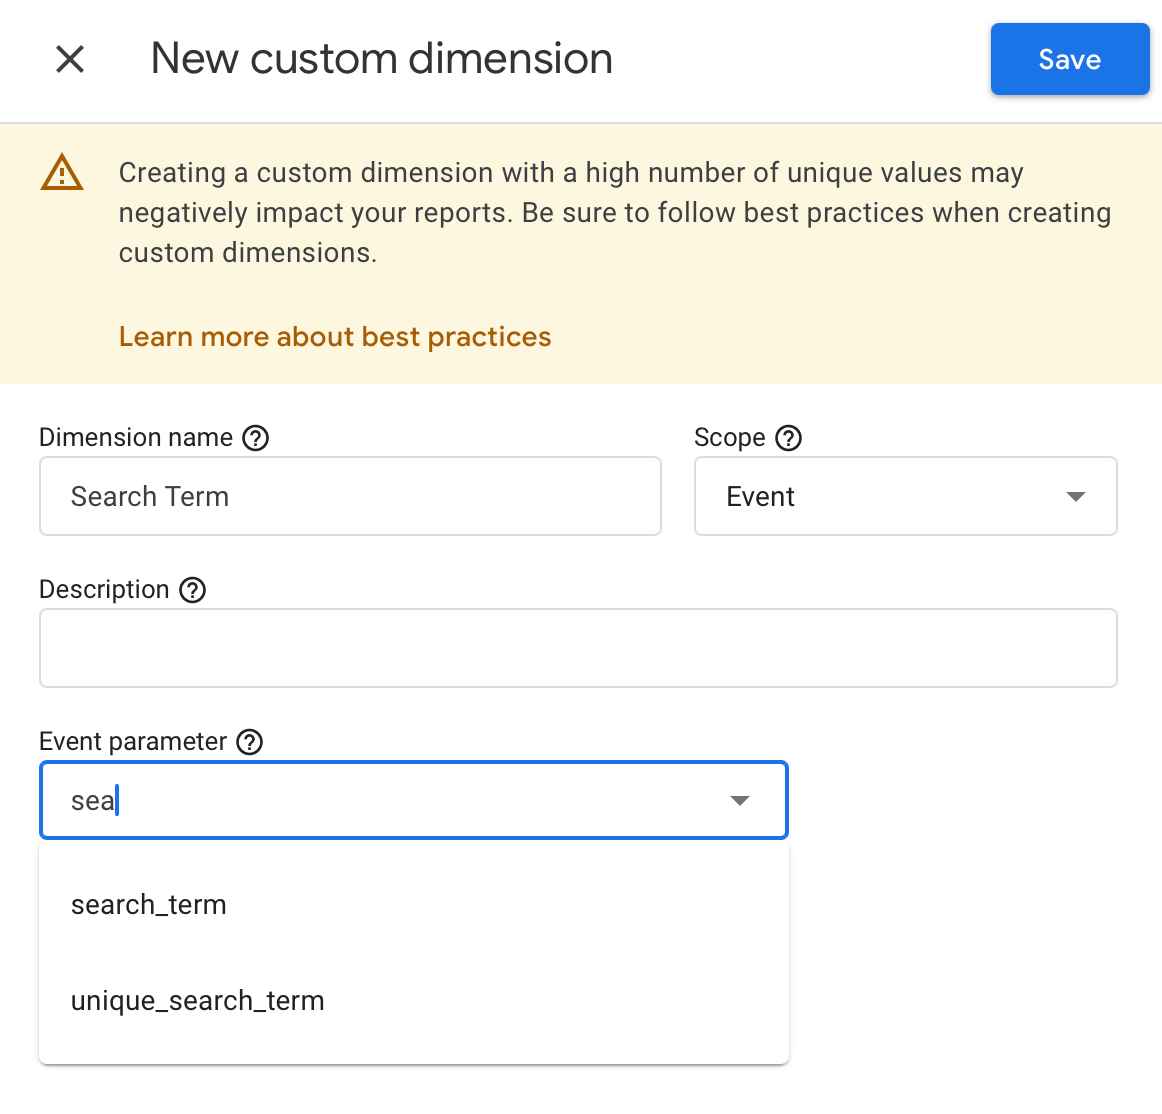Select search_term from the parameter list
Screen dimensions: 1162x1114
(x=414, y=905)
